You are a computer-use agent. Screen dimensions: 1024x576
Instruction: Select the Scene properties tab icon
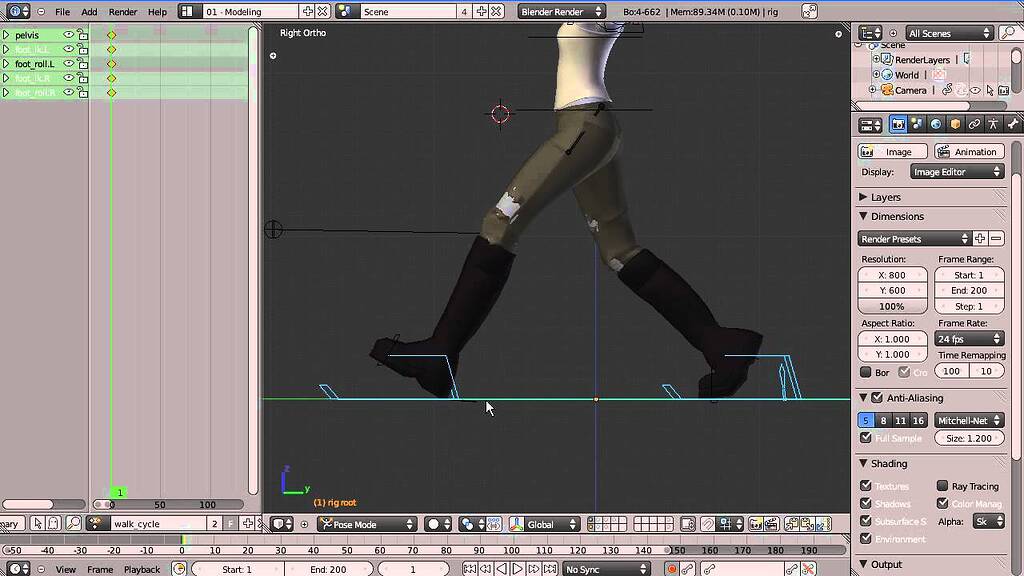pos(917,124)
